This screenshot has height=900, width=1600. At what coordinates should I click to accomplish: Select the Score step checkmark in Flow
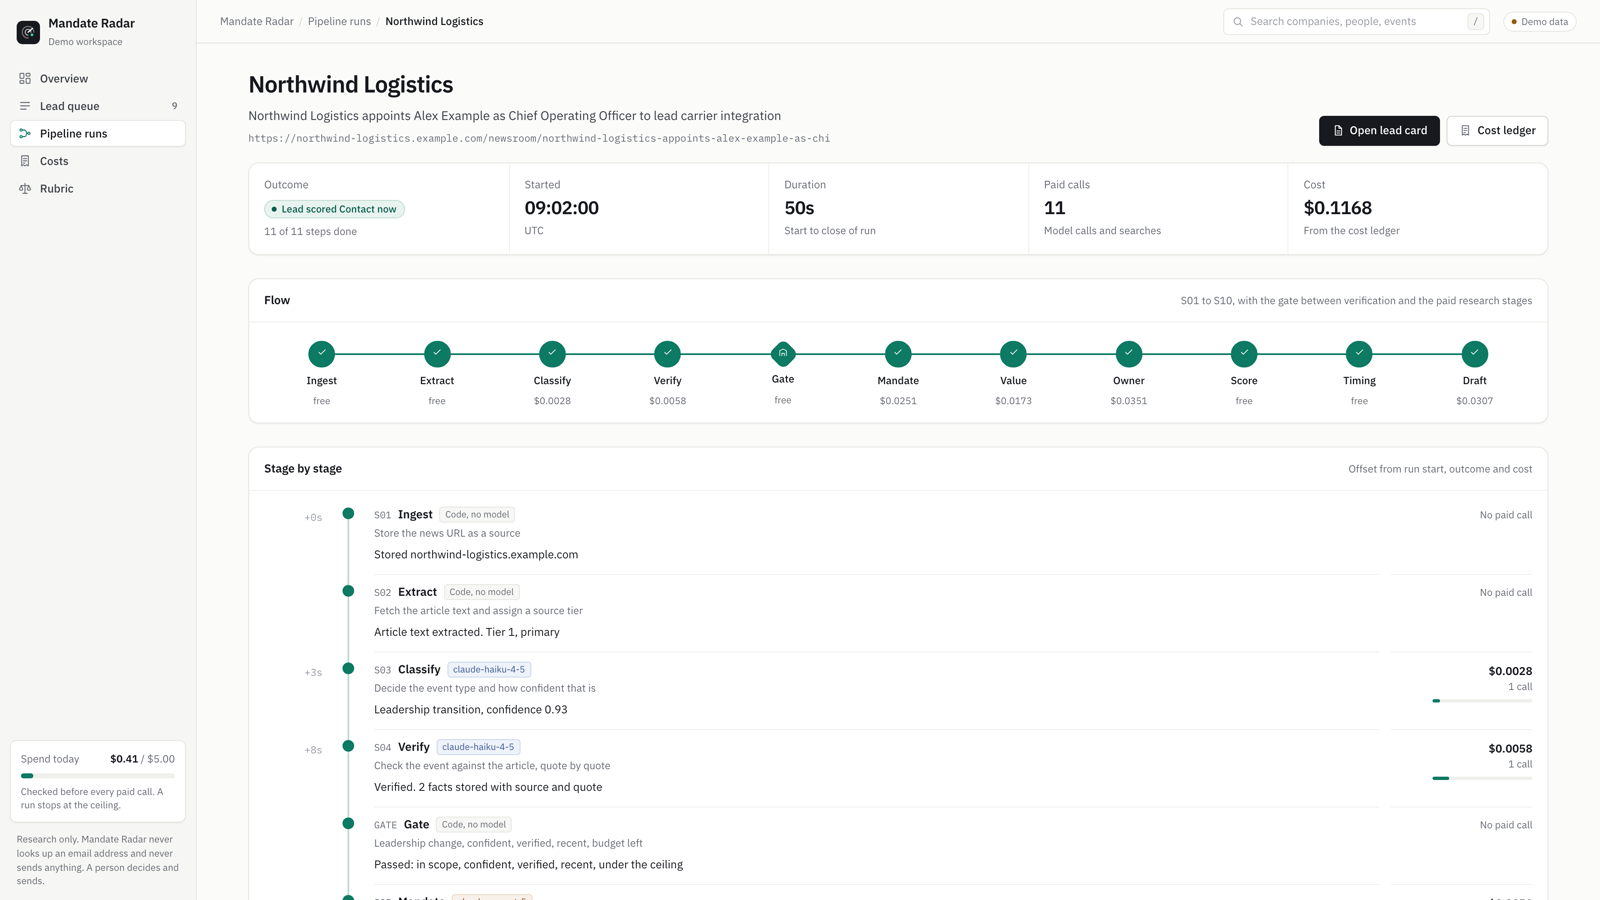1244,353
